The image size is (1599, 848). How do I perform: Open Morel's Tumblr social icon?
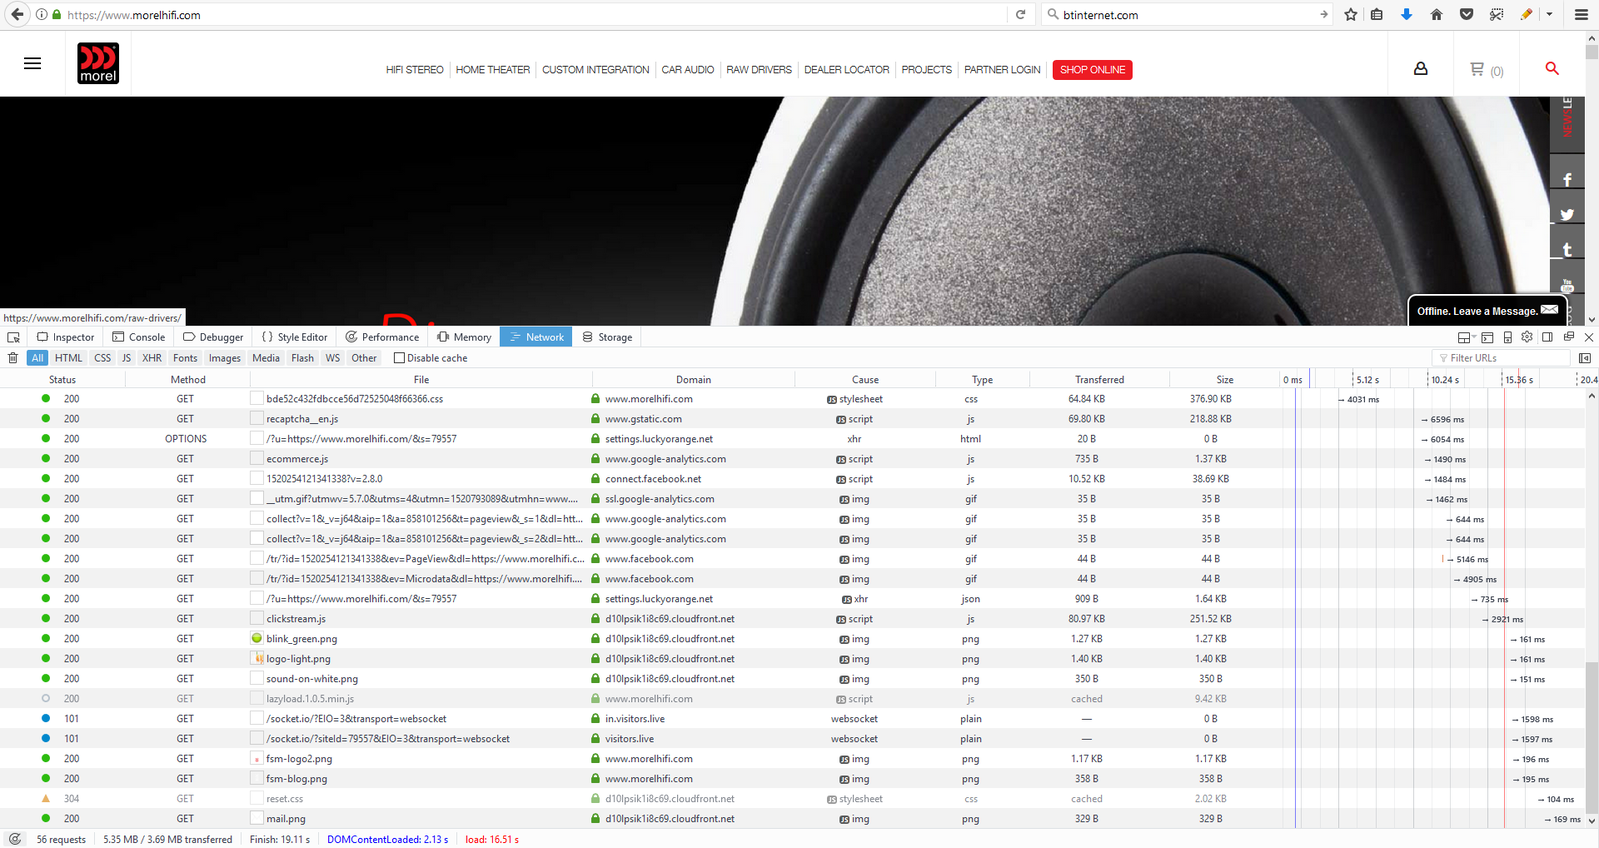[x=1567, y=249]
